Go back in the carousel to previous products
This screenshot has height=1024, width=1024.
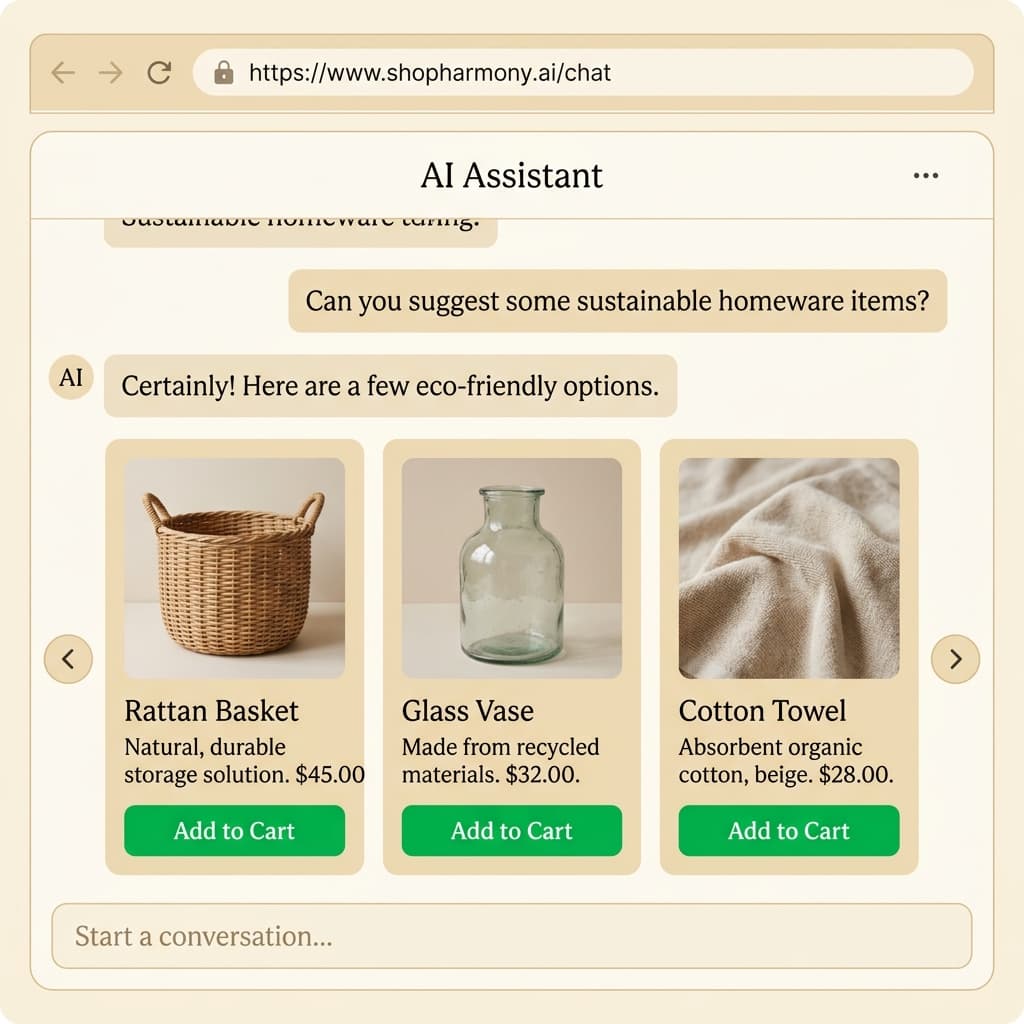68,658
